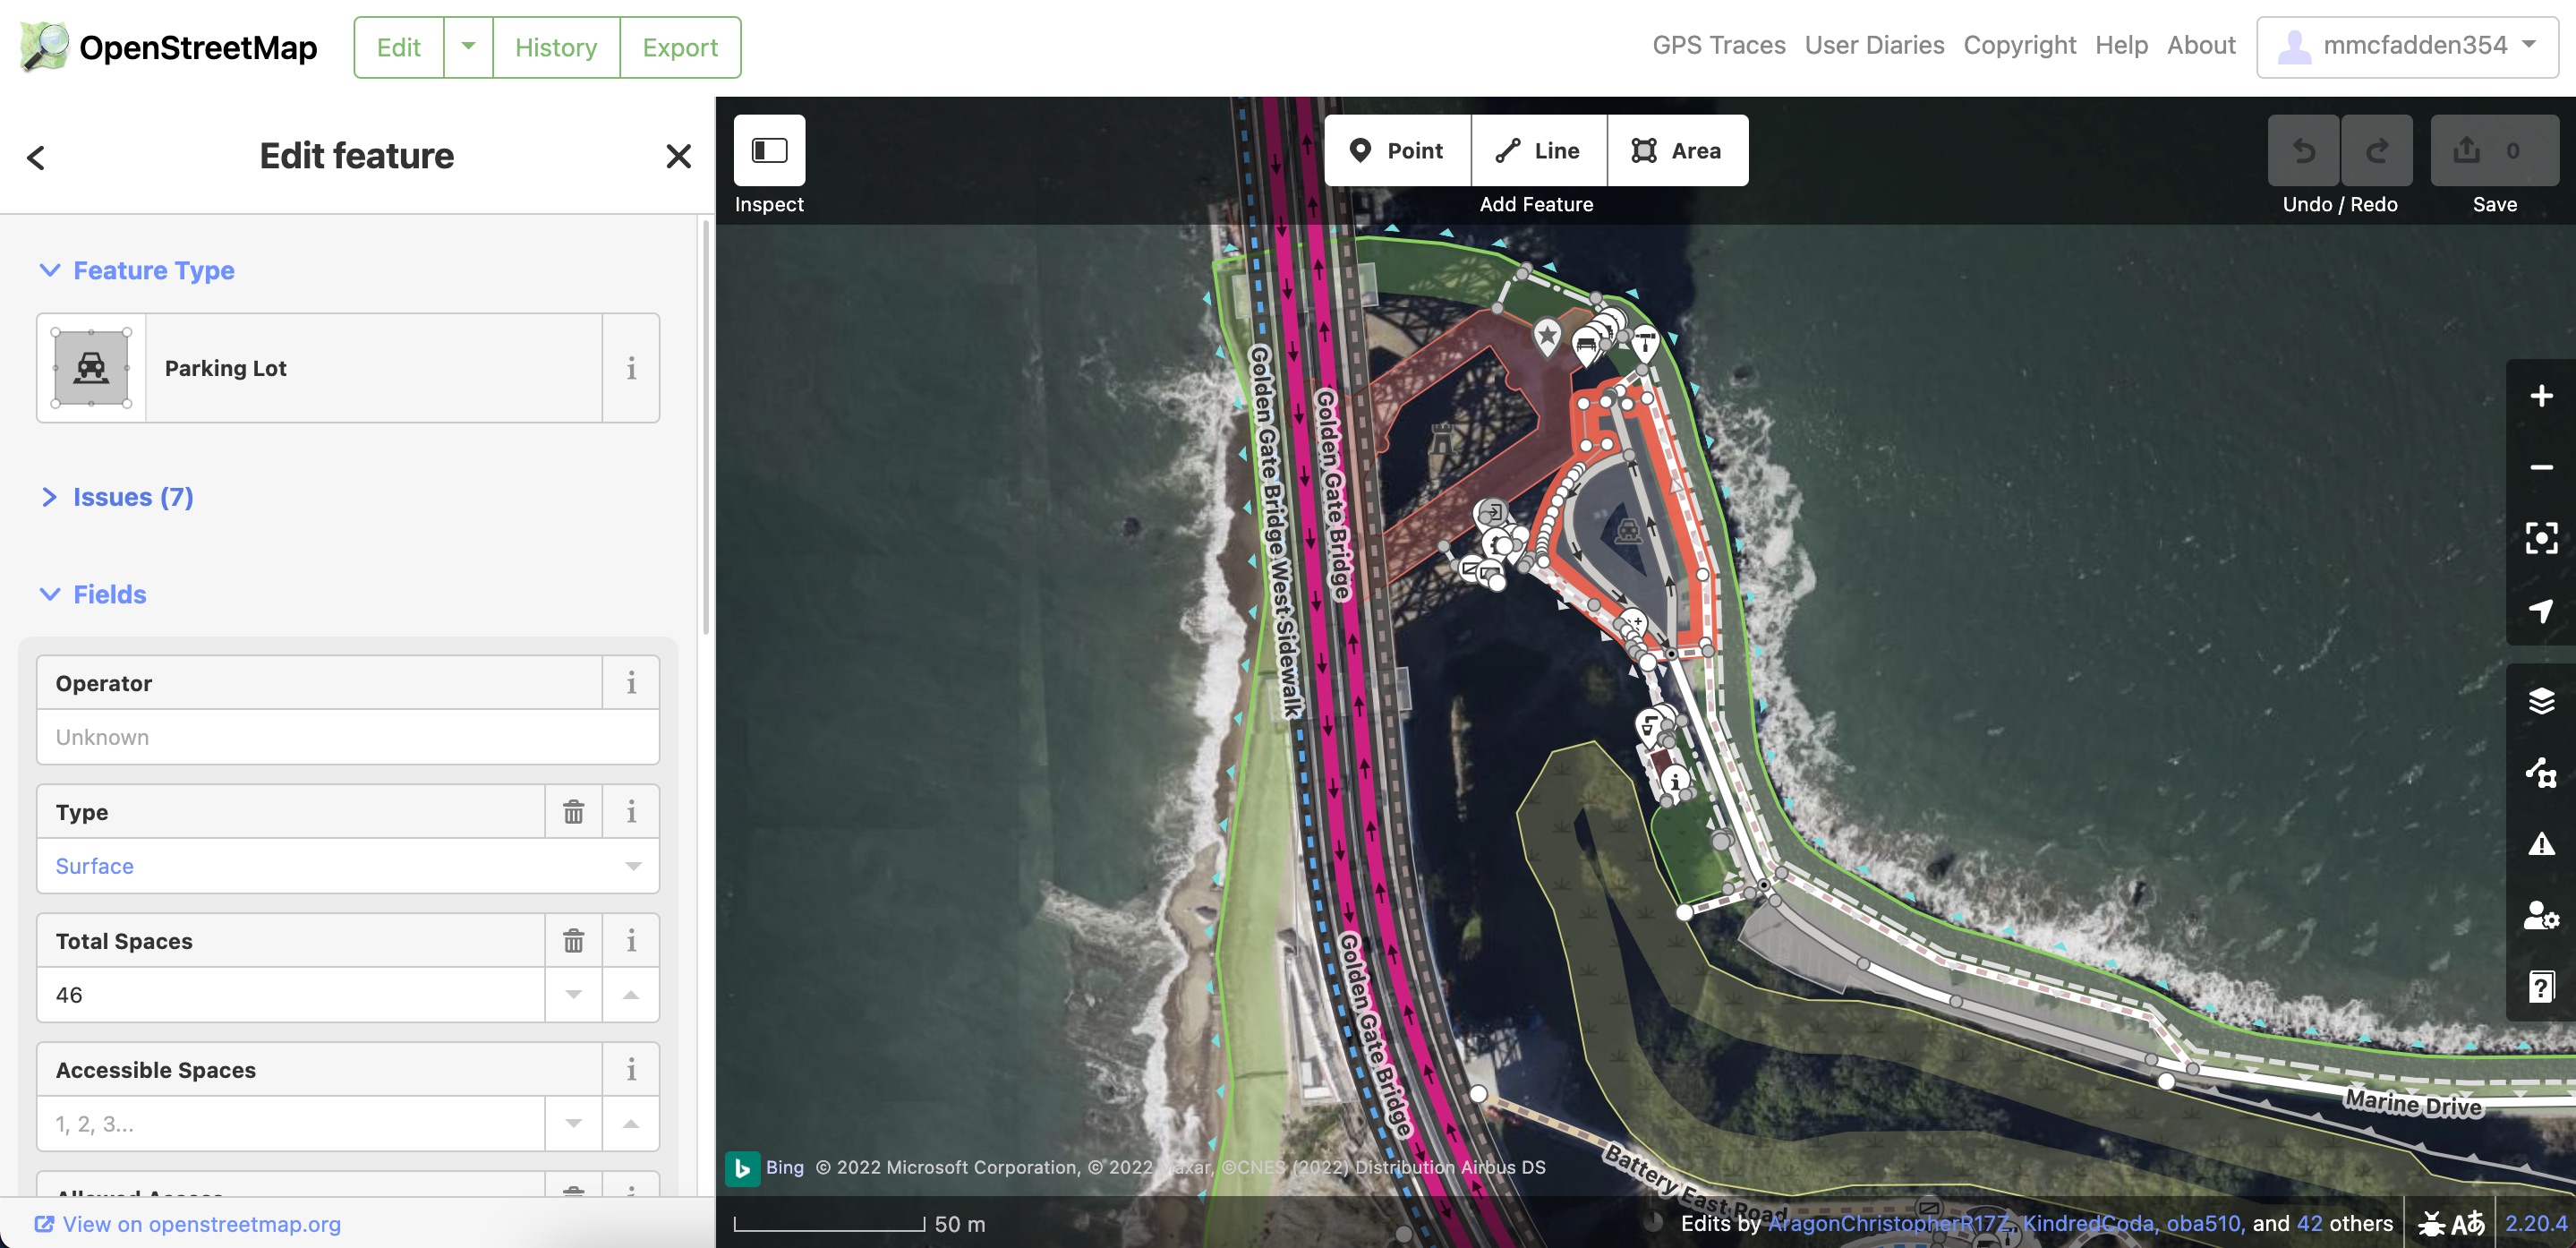Zoom out with the minus button
This screenshot has width=2576, height=1248.
(2541, 467)
